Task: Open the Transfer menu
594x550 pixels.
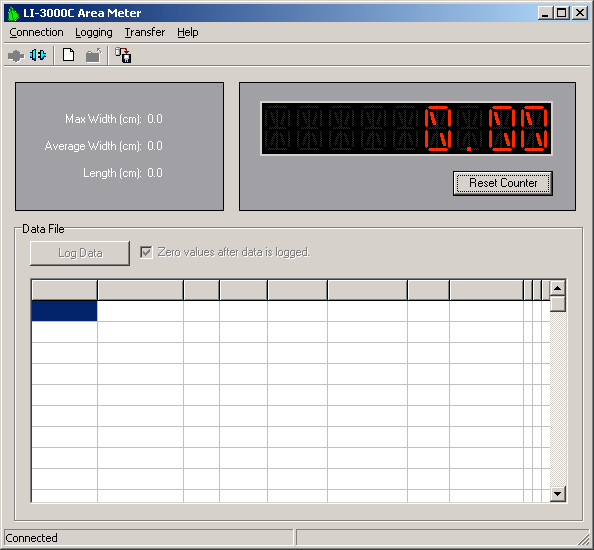Action: tap(145, 33)
